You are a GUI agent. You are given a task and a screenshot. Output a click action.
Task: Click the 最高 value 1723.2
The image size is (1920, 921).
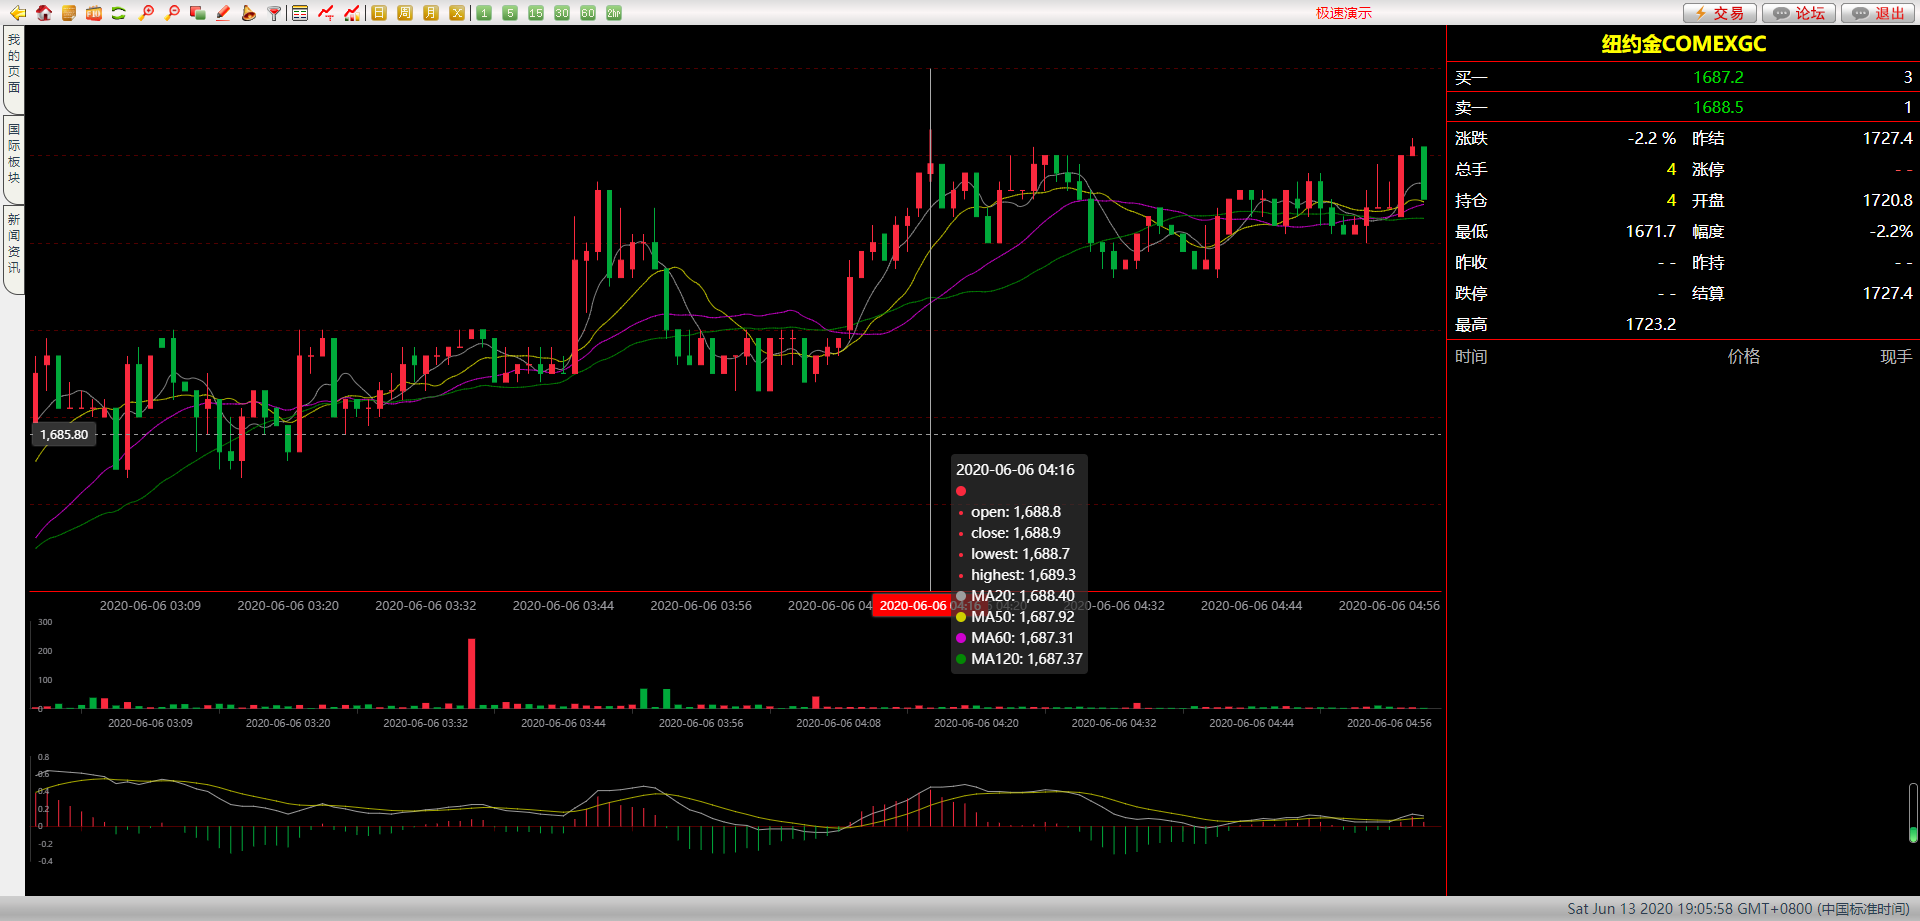[x=1651, y=324]
